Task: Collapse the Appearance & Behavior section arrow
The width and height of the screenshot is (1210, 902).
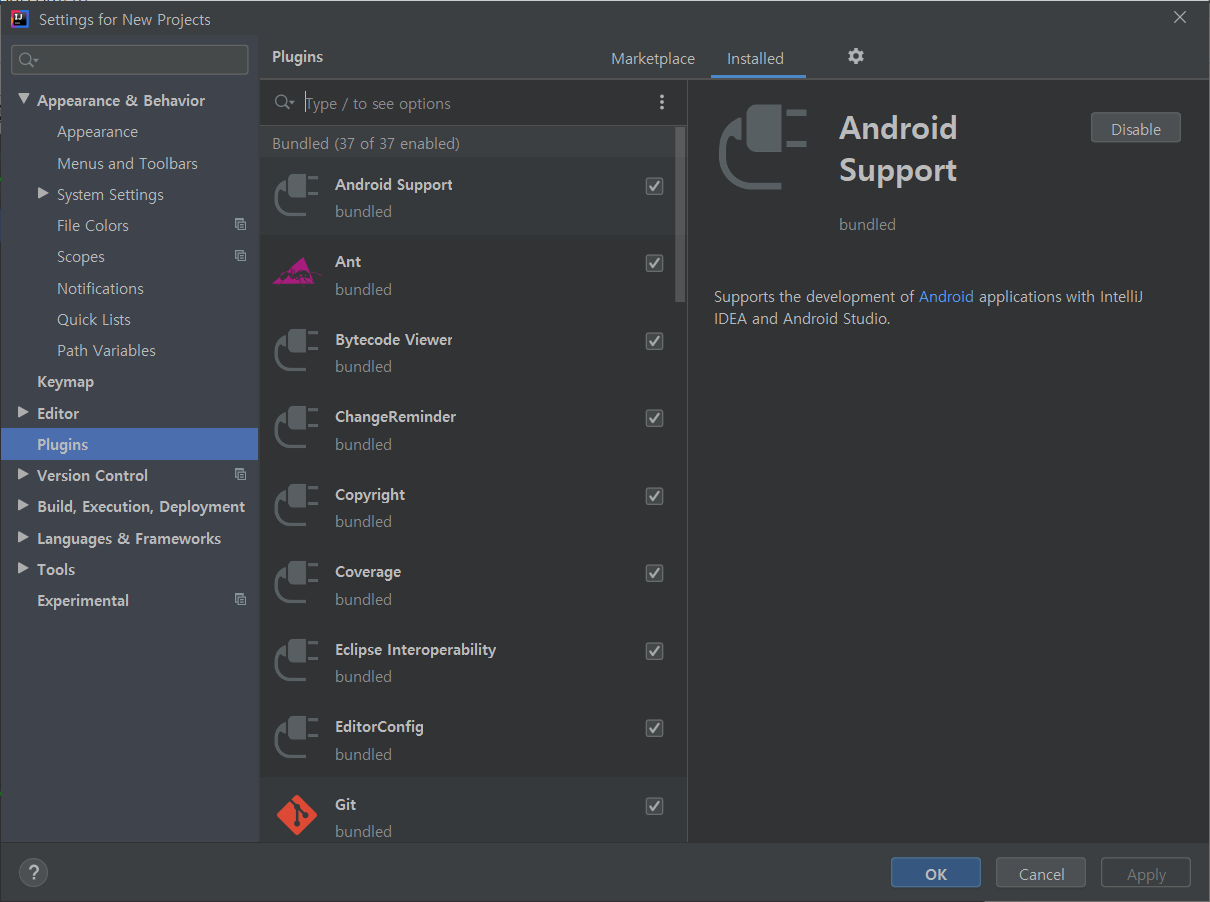Action: 24,99
